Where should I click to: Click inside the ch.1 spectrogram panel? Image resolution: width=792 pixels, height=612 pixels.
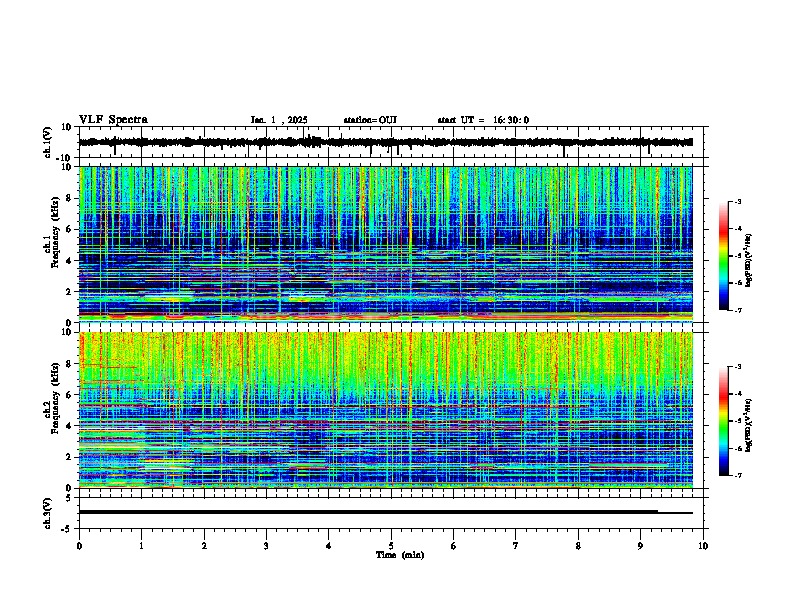tap(386, 244)
